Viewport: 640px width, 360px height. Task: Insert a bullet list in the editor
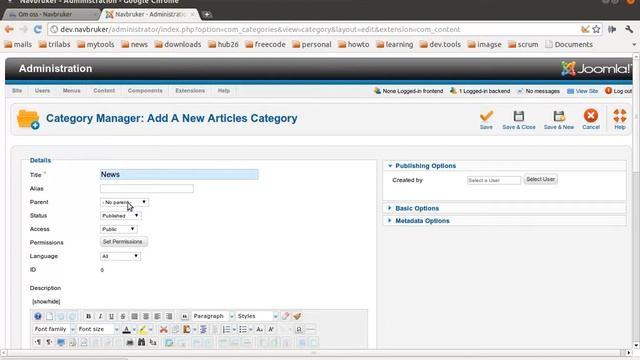coord(243,329)
